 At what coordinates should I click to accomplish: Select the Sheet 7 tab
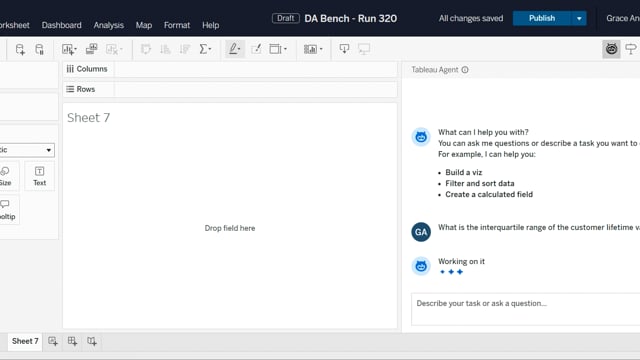[x=25, y=341]
